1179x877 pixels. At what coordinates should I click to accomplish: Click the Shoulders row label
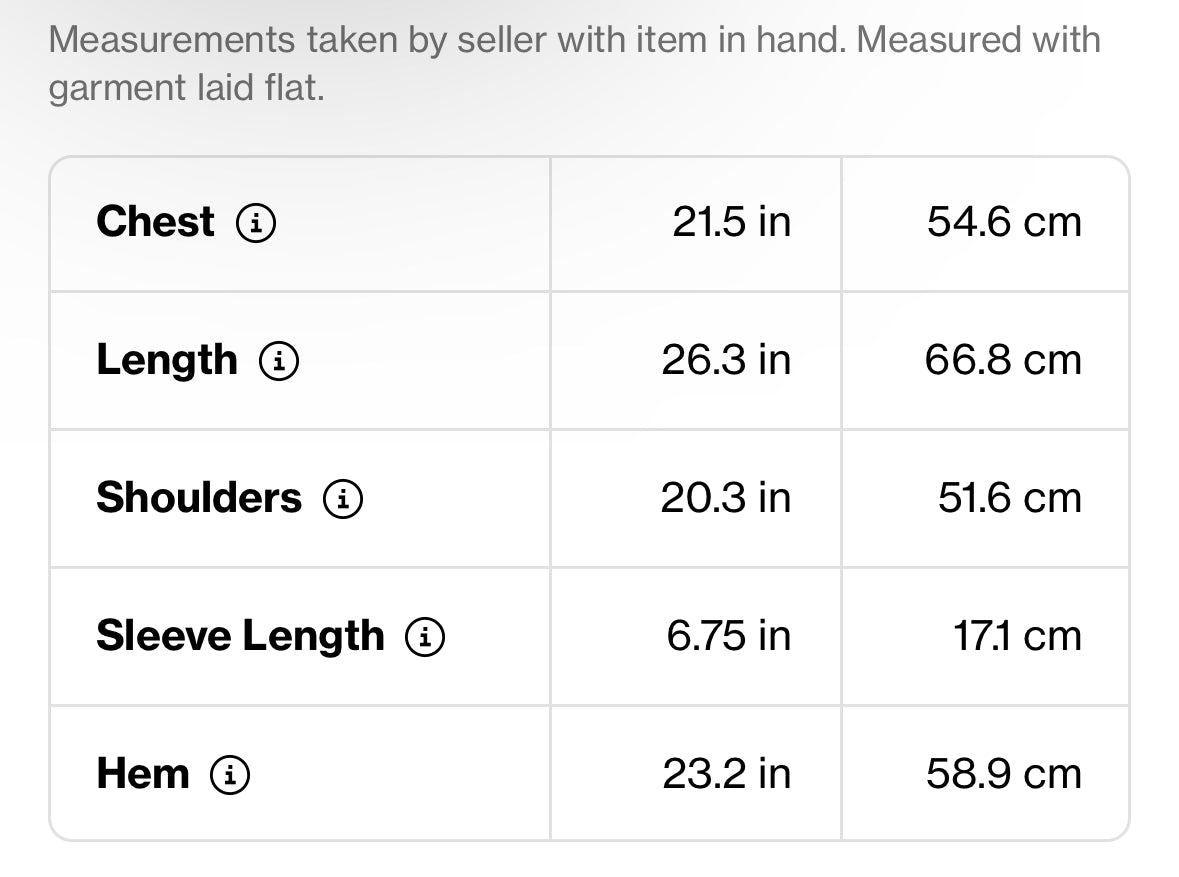click(x=199, y=498)
